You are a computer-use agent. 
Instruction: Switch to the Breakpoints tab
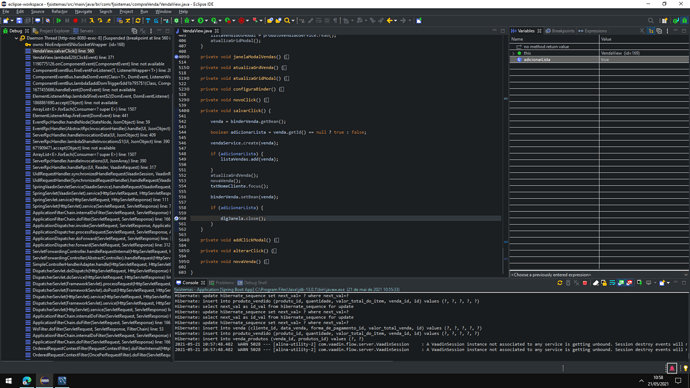point(560,31)
